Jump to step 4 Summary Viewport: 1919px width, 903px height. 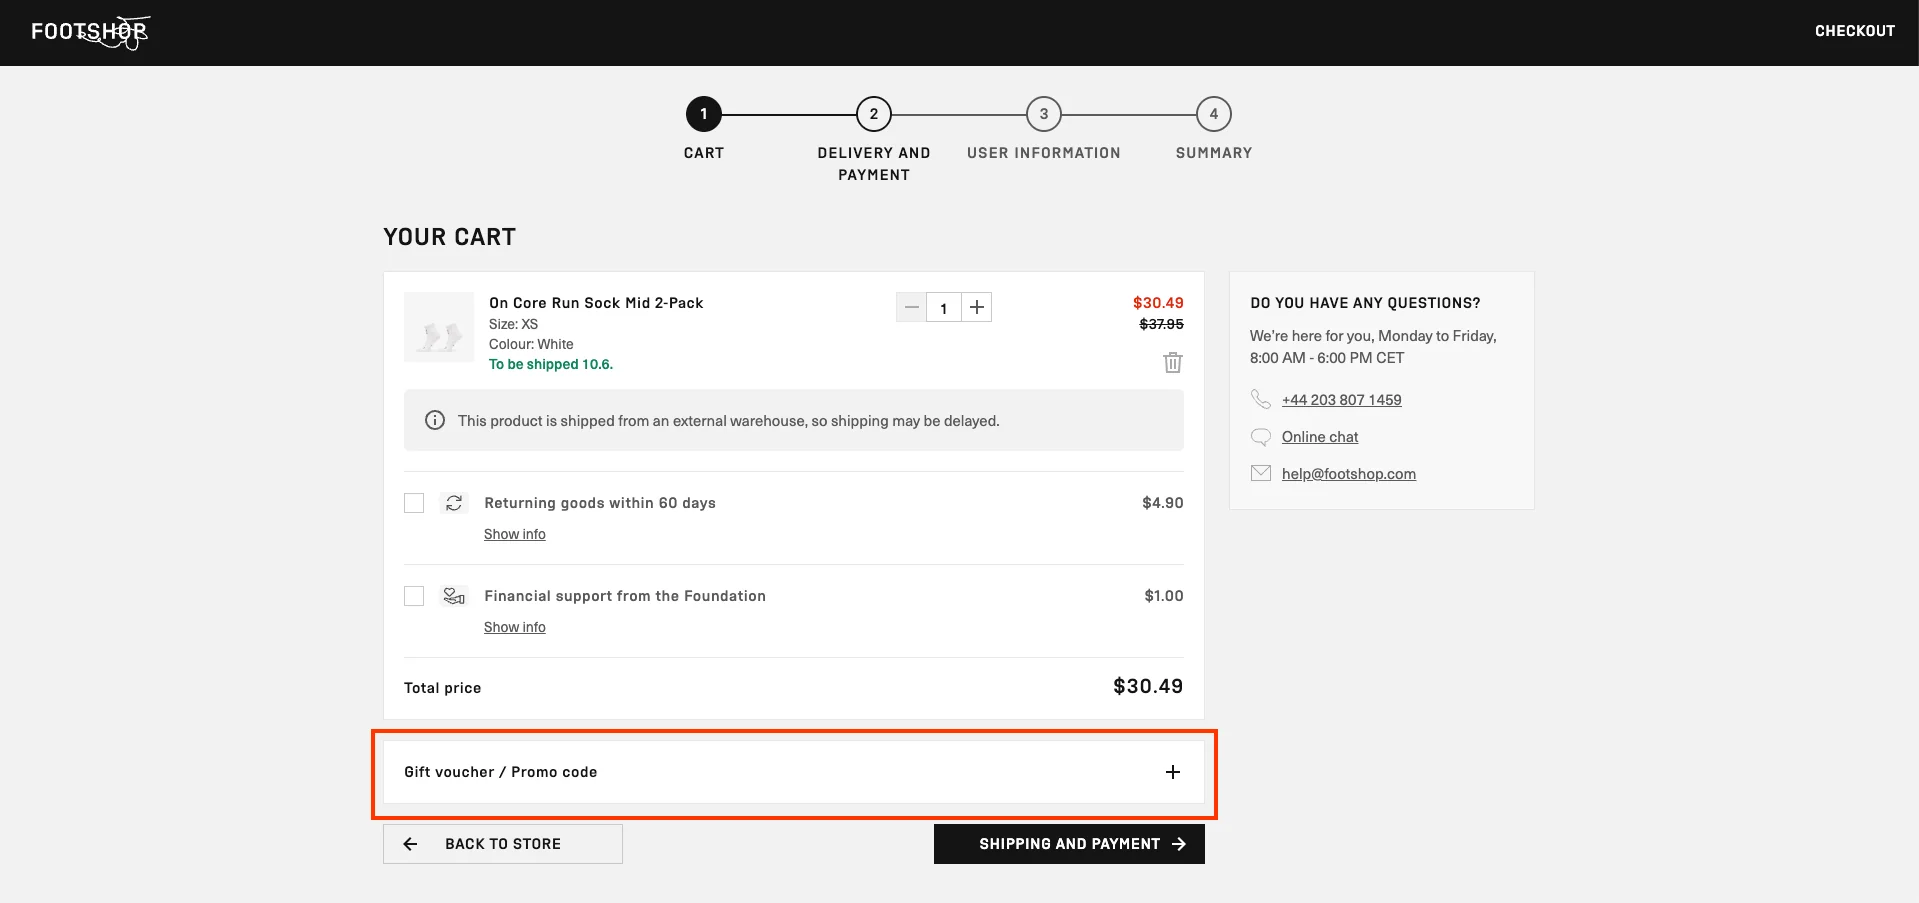pyautogui.click(x=1214, y=114)
